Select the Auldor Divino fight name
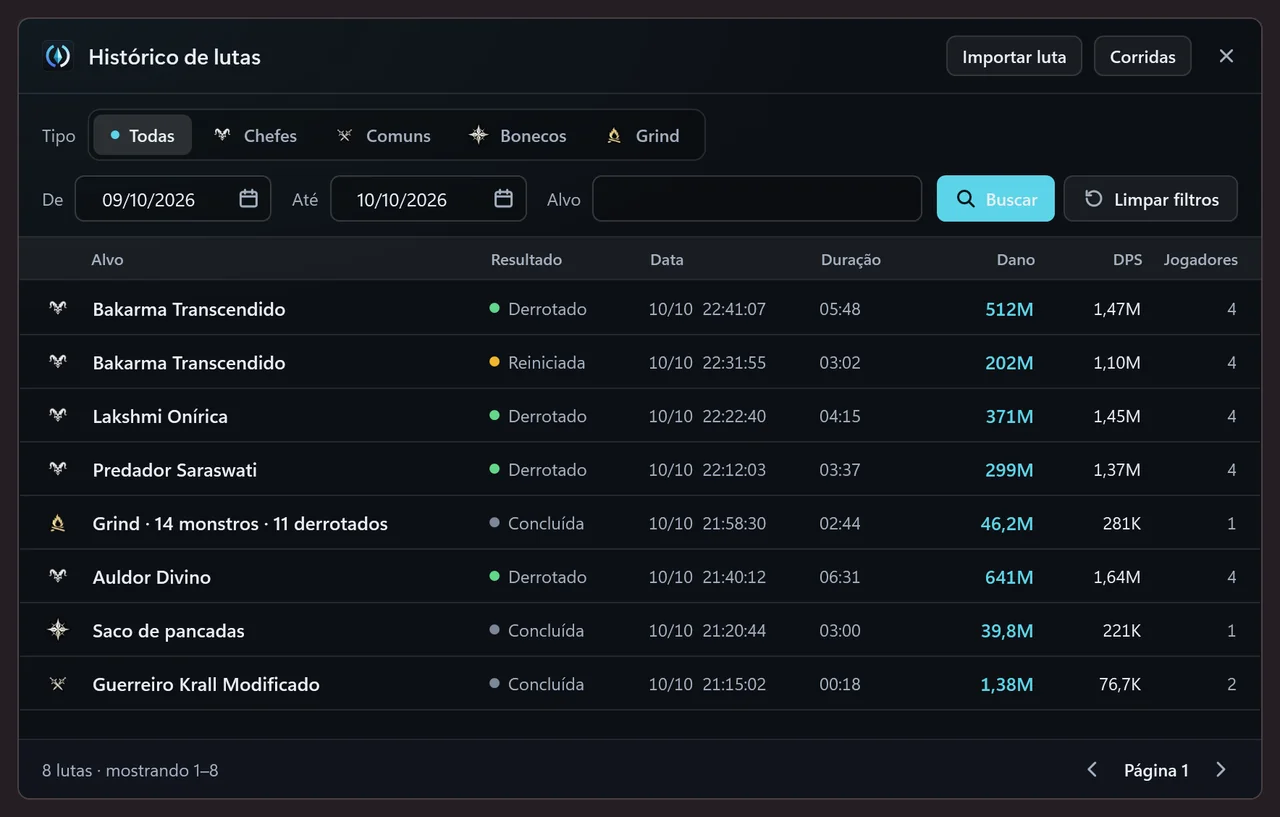Image resolution: width=1280 pixels, height=817 pixels. (x=152, y=577)
